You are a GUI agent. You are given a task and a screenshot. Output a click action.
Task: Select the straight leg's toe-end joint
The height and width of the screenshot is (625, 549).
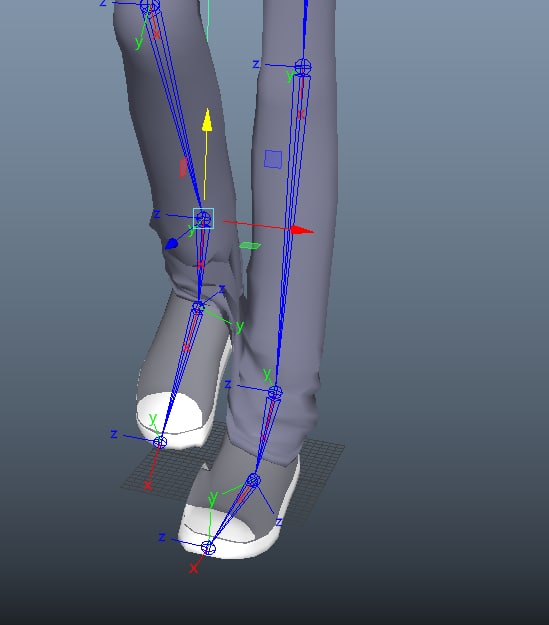(208, 548)
